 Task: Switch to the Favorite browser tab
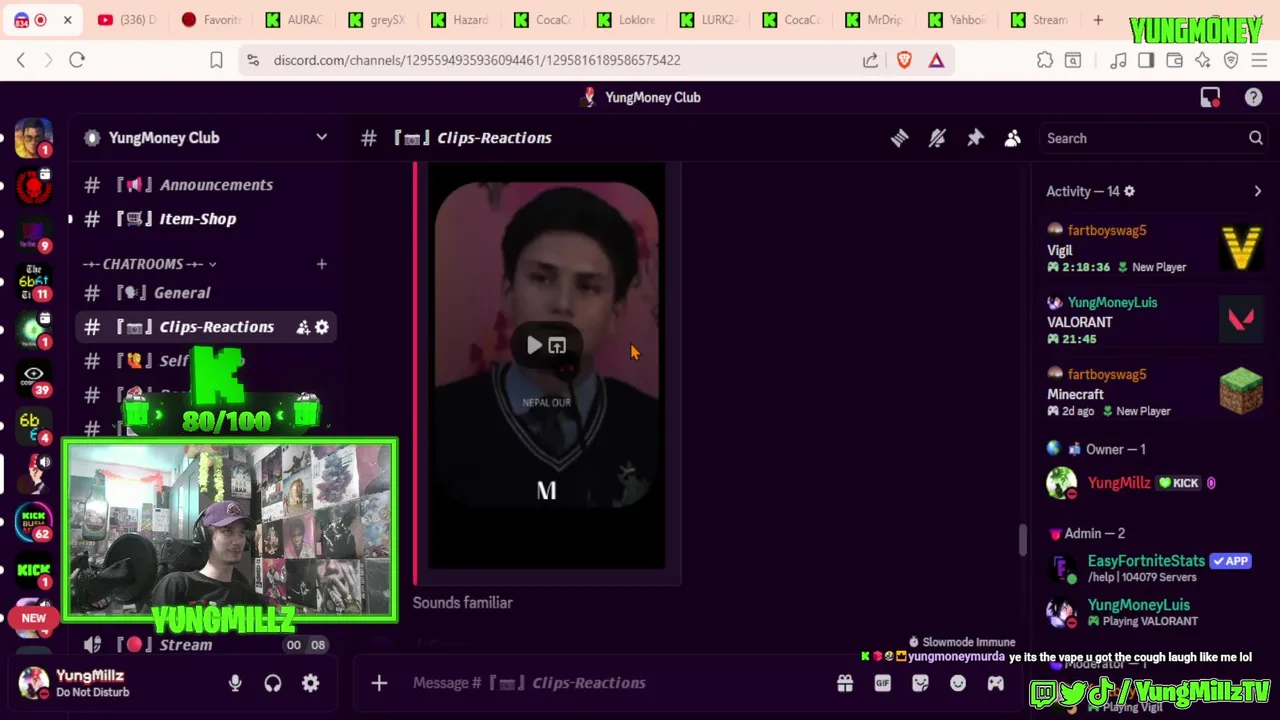pos(211,20)
